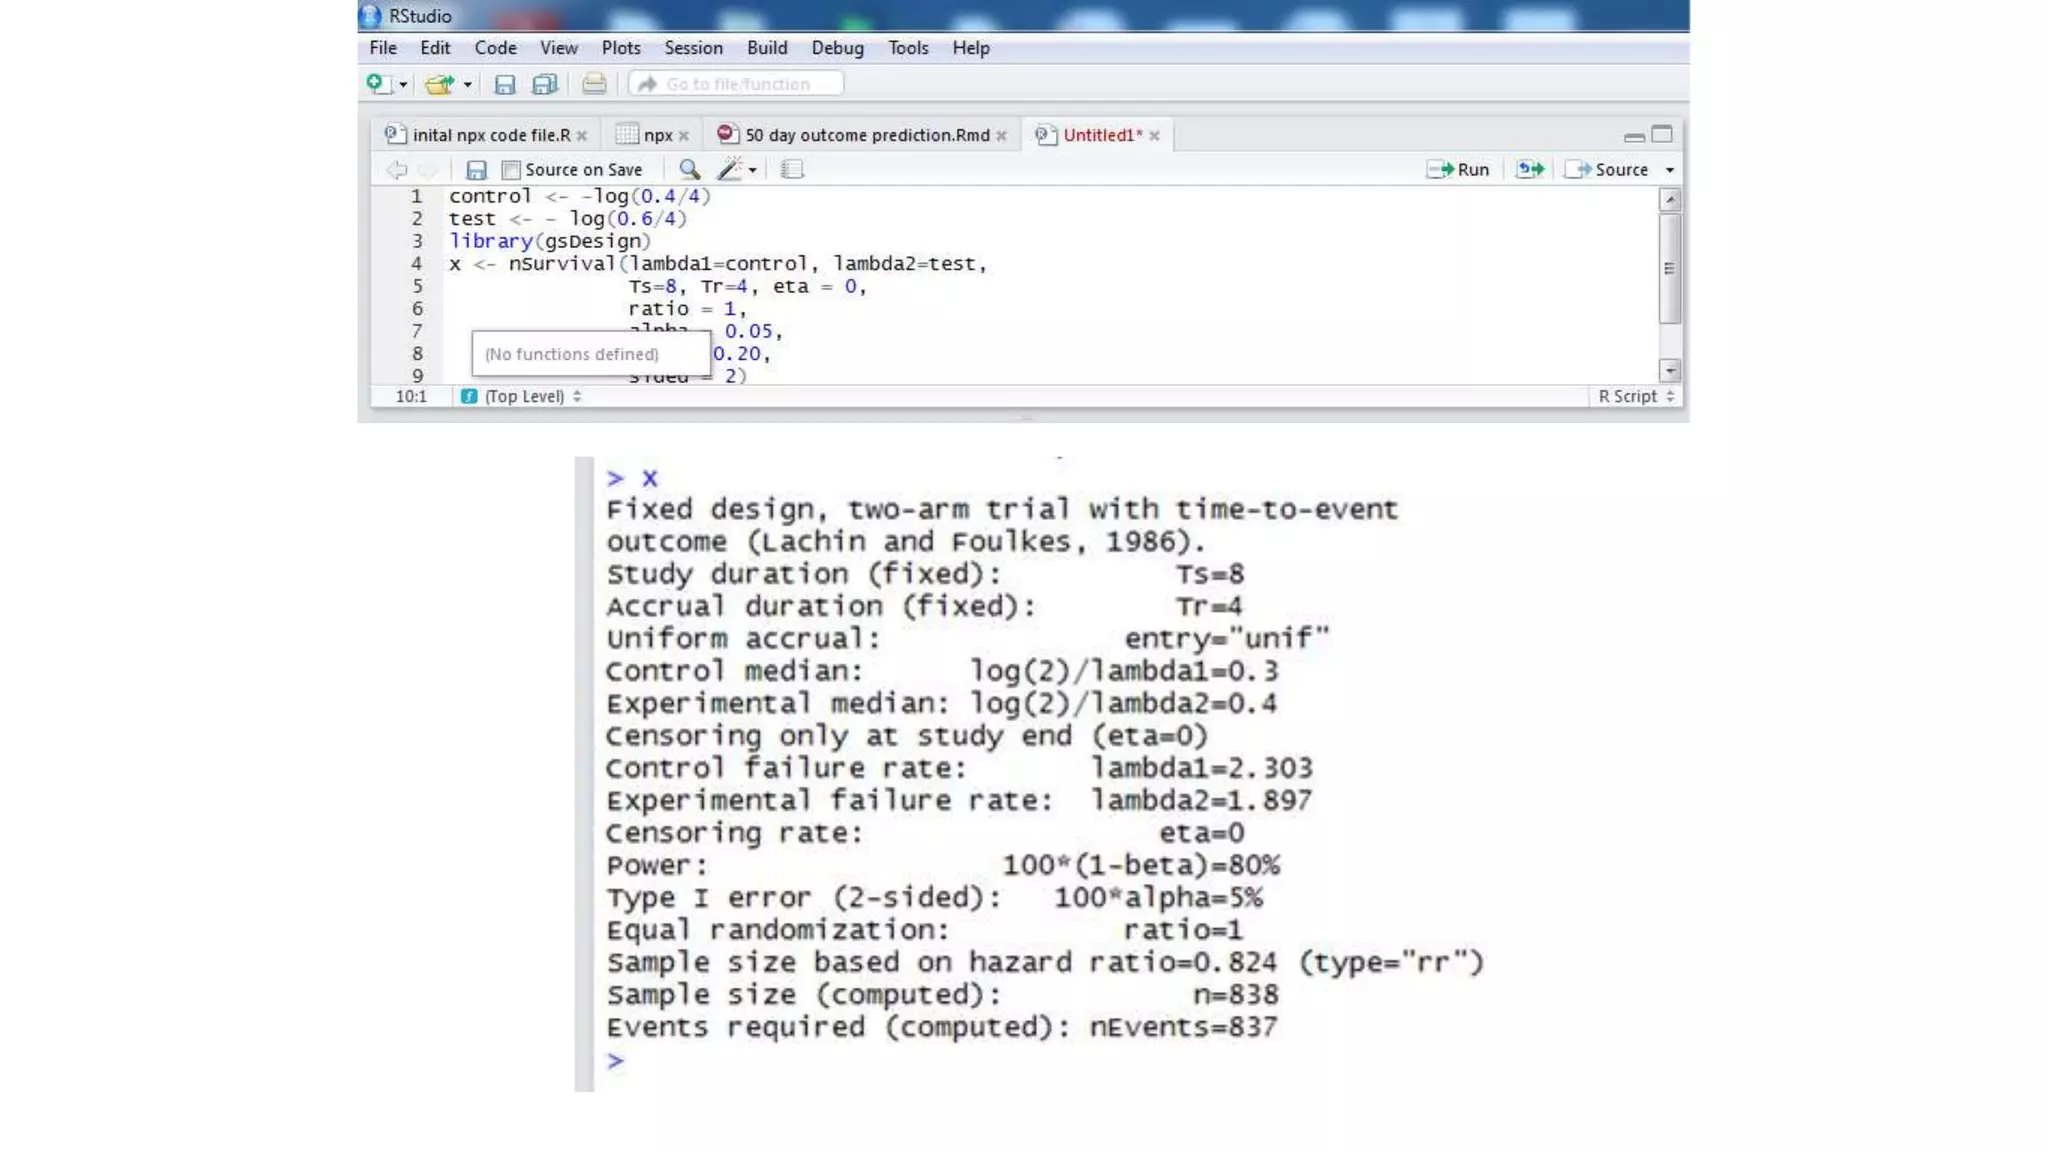Open the Session menu
The height and width of the screenshot is (1152, 2048).
pyautogui.click(x=693, y=48)
